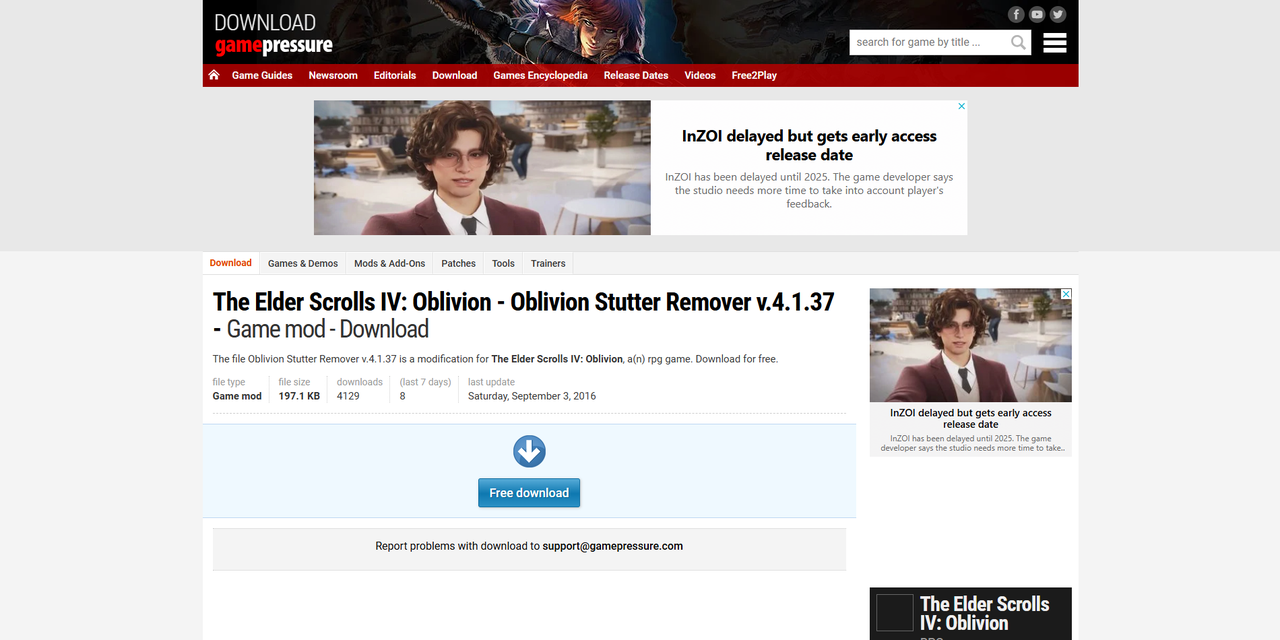Switch to the Trainers tab
Image resolution: width=1280 pixels, height=640 pixels.
[548, 264]
